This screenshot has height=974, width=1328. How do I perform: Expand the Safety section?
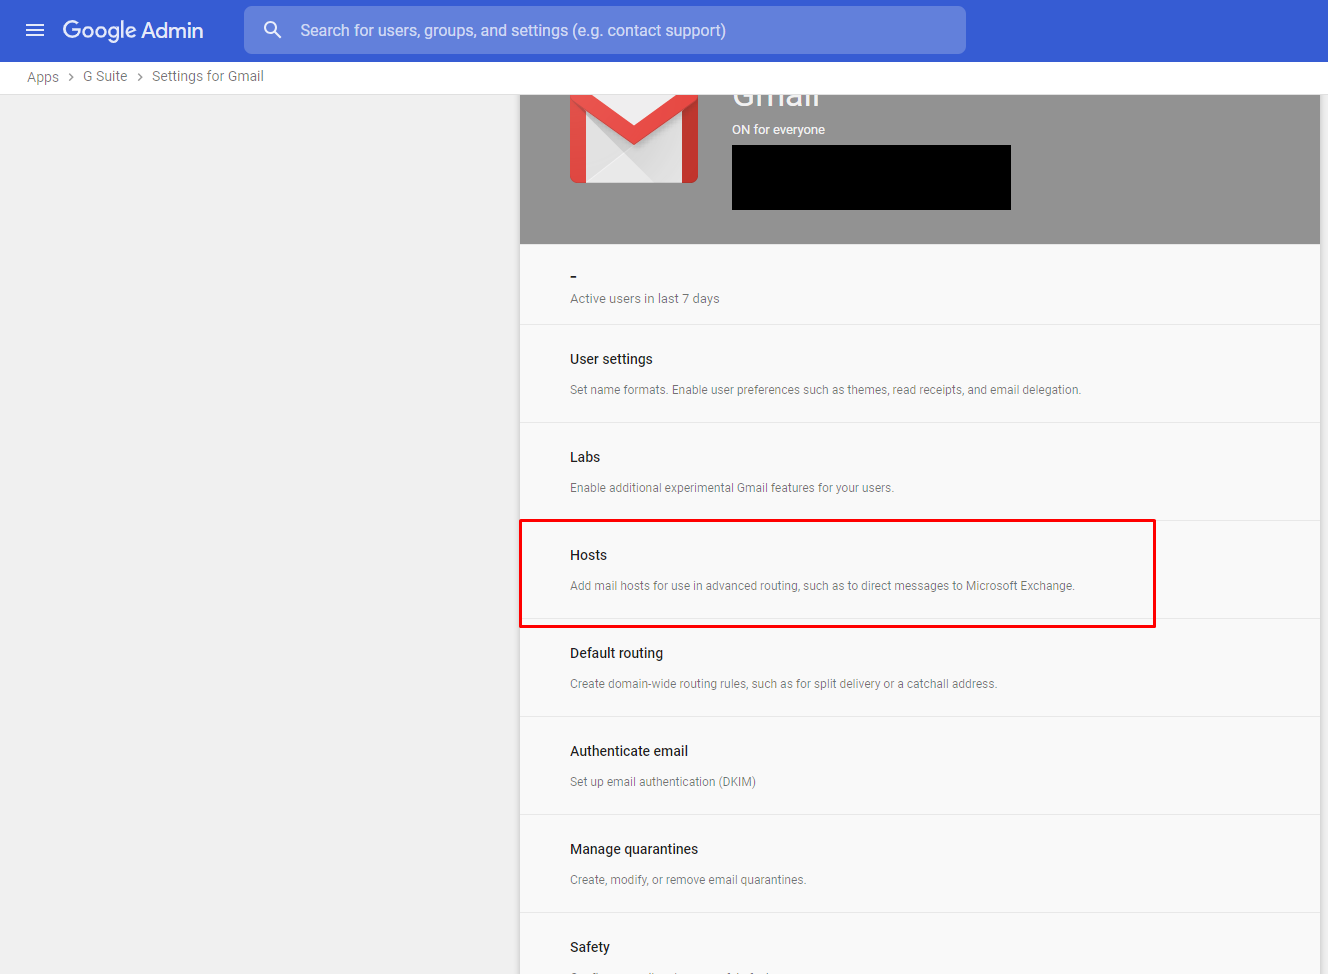[590, 947]
